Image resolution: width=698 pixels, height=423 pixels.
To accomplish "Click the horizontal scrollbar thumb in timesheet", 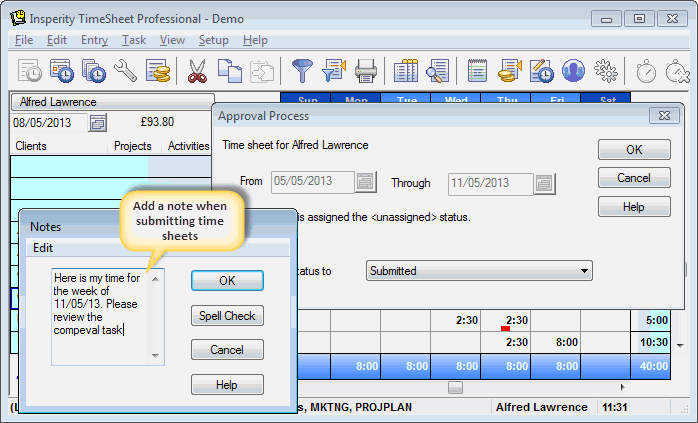I will point(455,387).
